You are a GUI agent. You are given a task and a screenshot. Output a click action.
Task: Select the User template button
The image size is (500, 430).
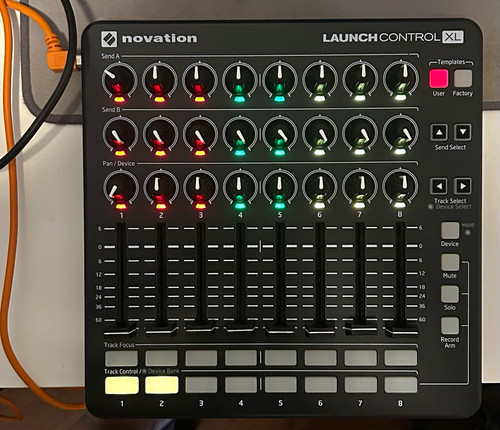tap(439, 79)
